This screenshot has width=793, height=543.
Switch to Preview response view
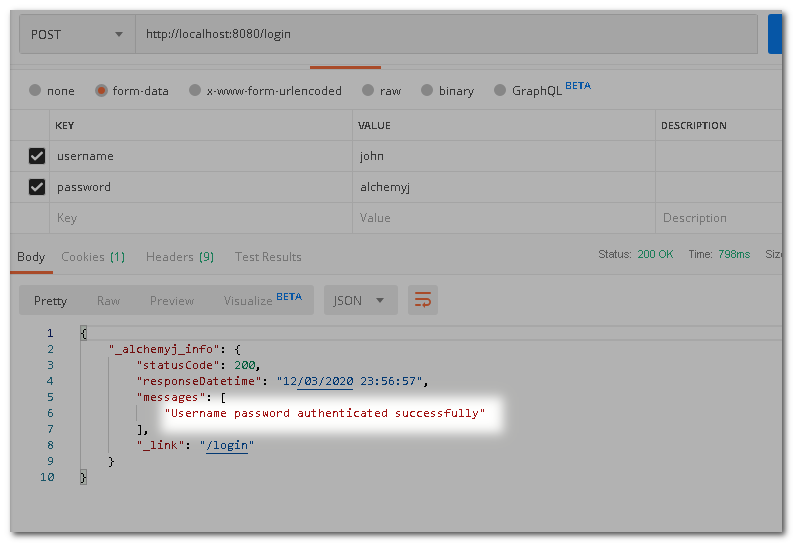pos(172,301)
